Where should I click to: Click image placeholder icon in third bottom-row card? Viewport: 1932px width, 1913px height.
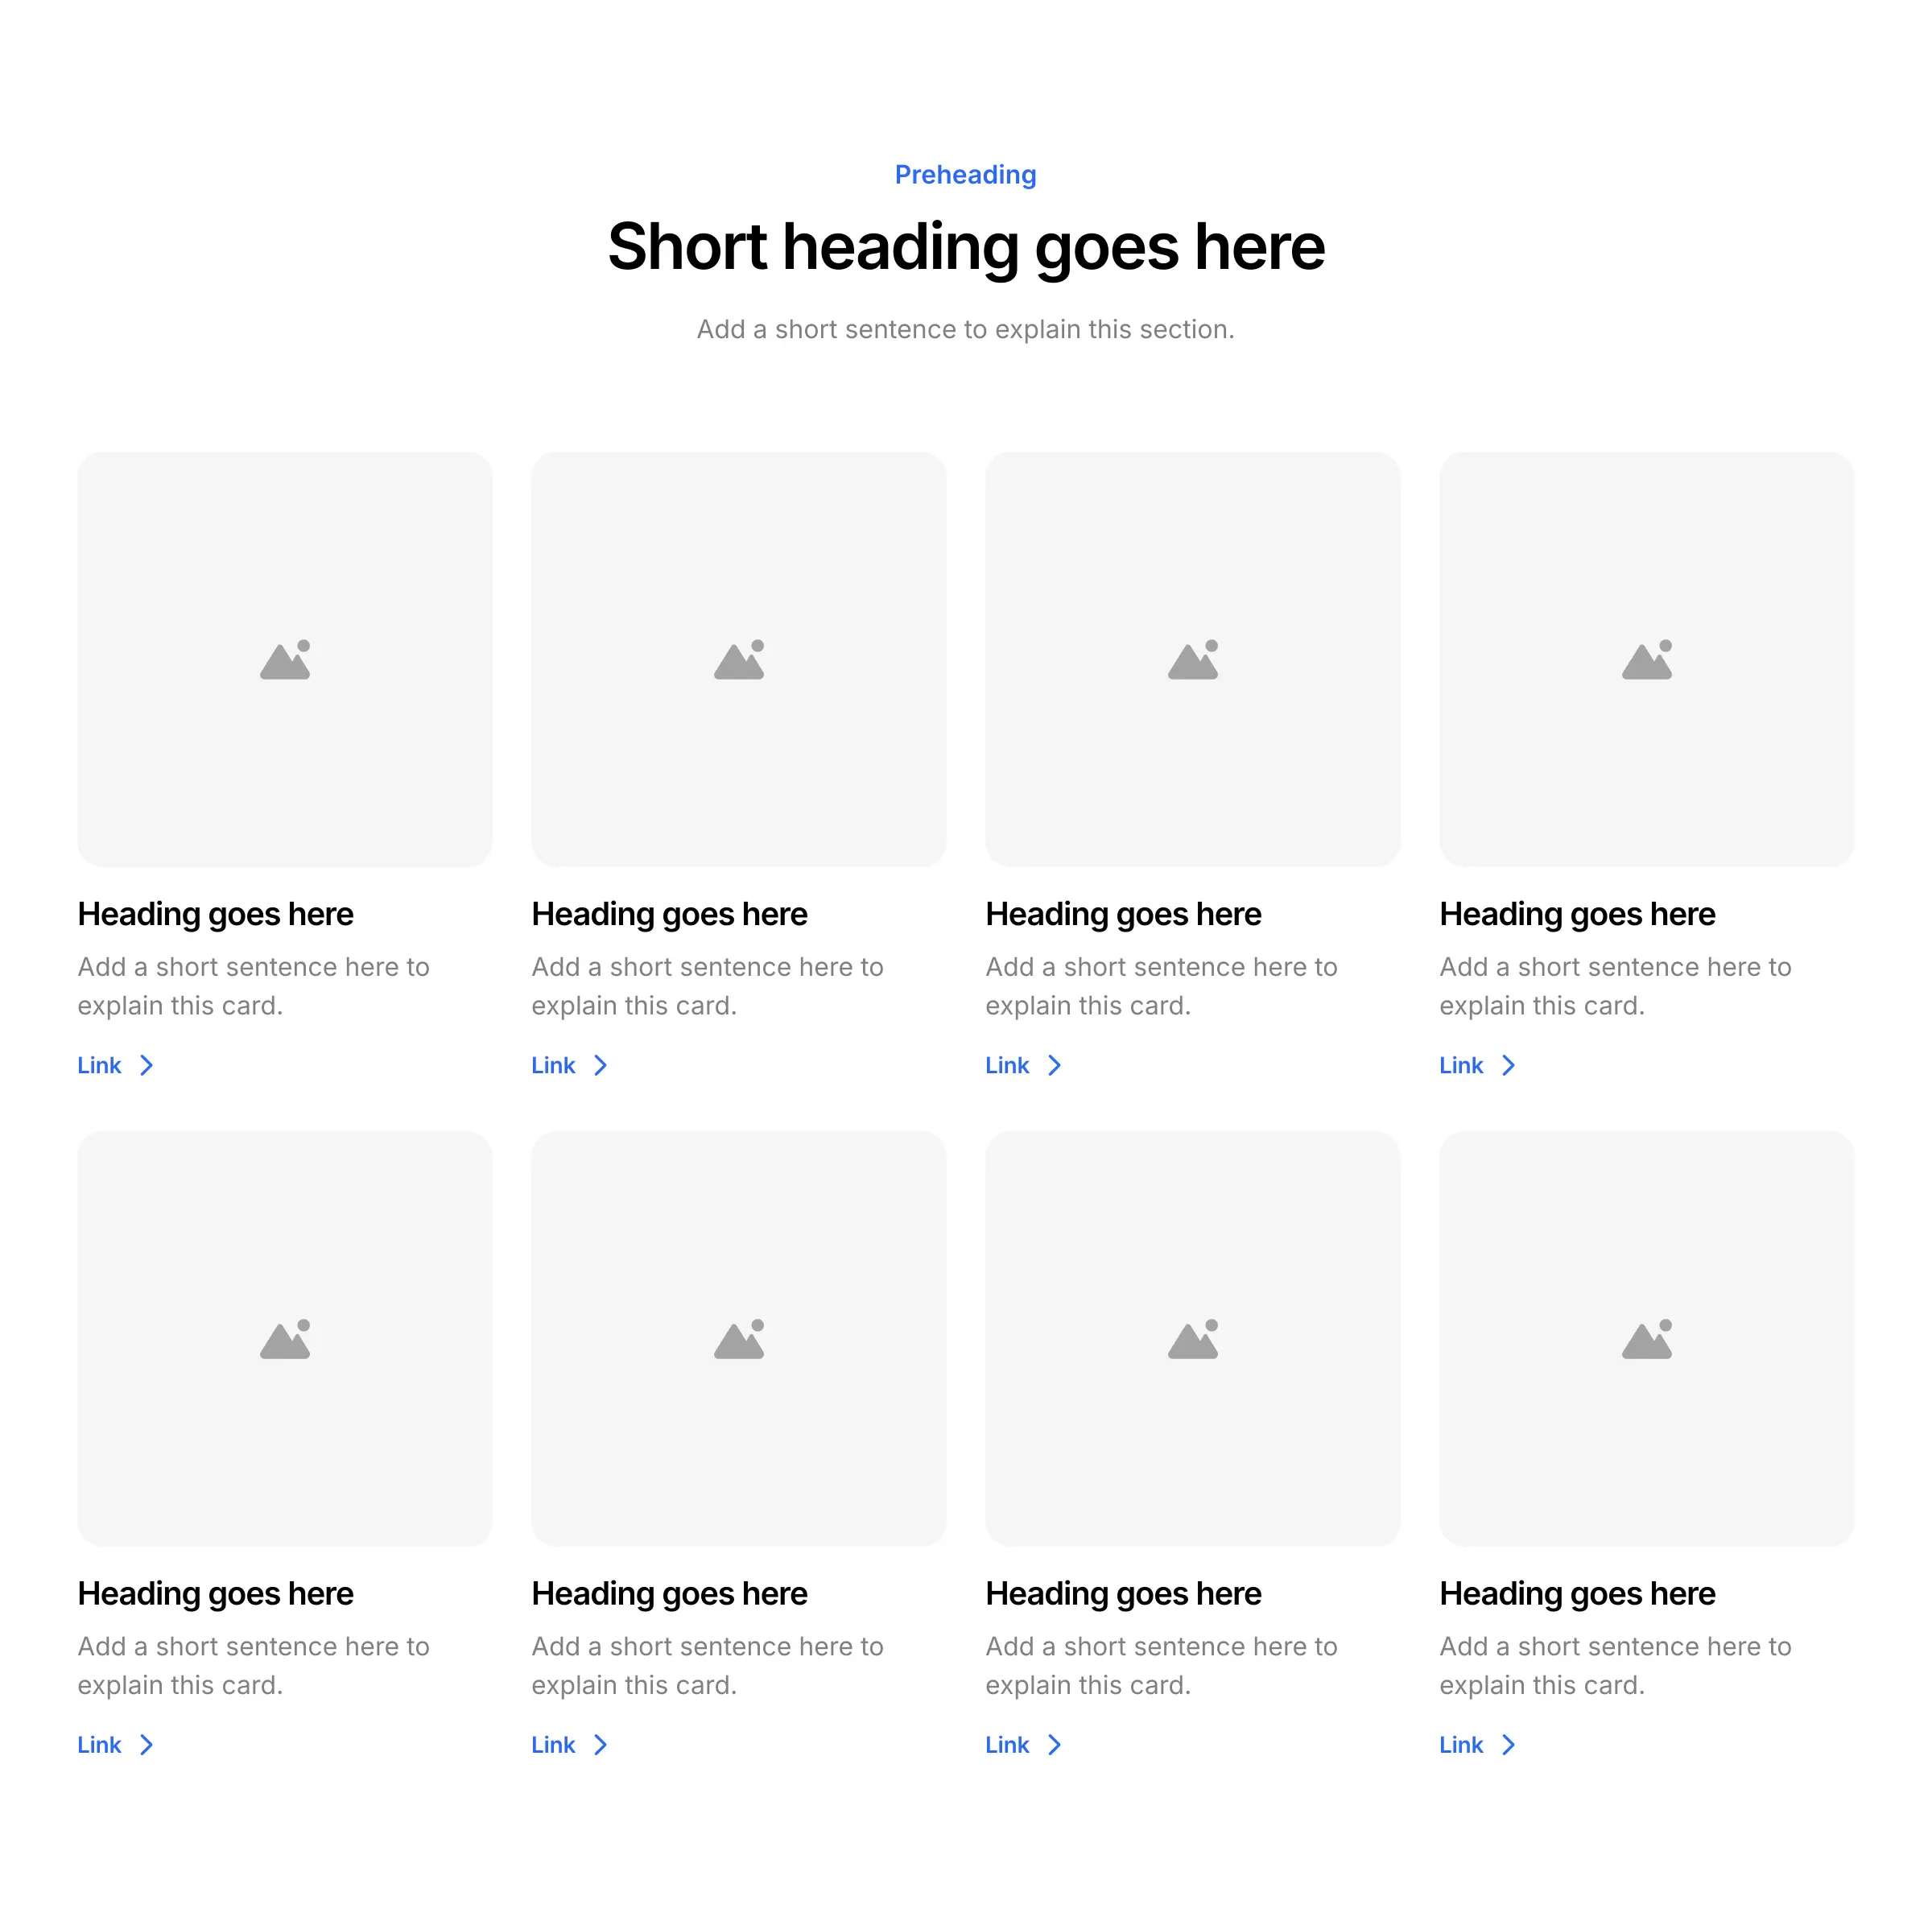[1193, 1339]
